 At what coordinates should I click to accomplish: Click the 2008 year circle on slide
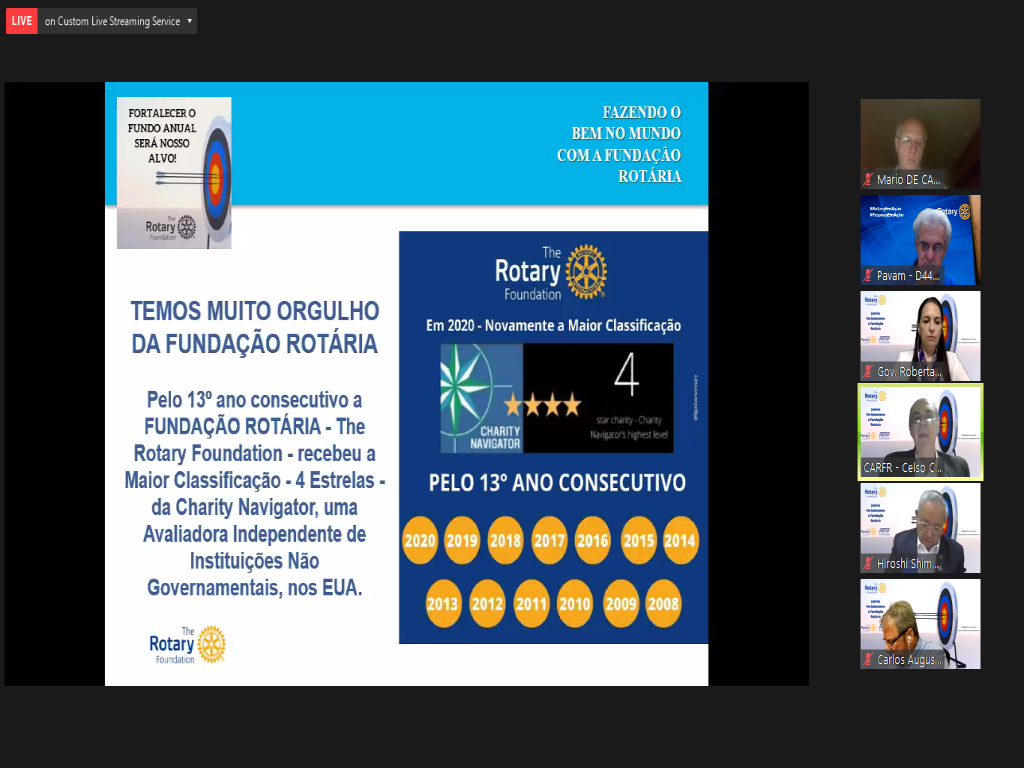[663, 604]
